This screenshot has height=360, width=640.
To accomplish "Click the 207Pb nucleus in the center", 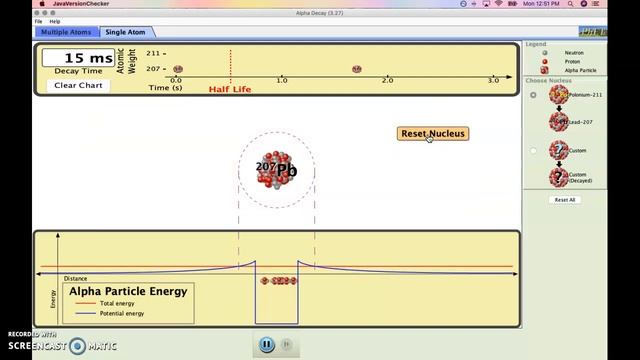I will 276,169.
